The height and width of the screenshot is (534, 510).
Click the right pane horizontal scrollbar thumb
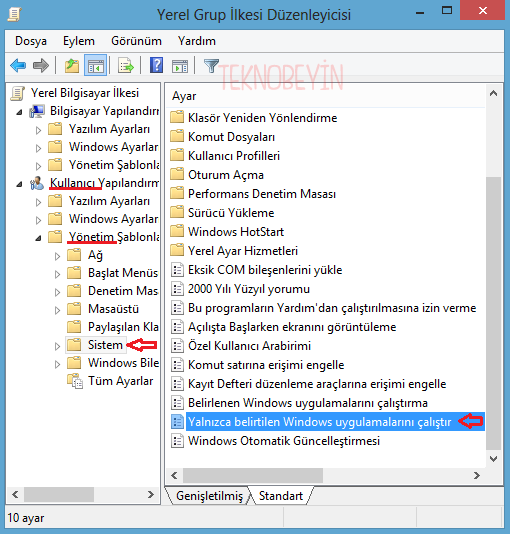click(x=253, y=475)
